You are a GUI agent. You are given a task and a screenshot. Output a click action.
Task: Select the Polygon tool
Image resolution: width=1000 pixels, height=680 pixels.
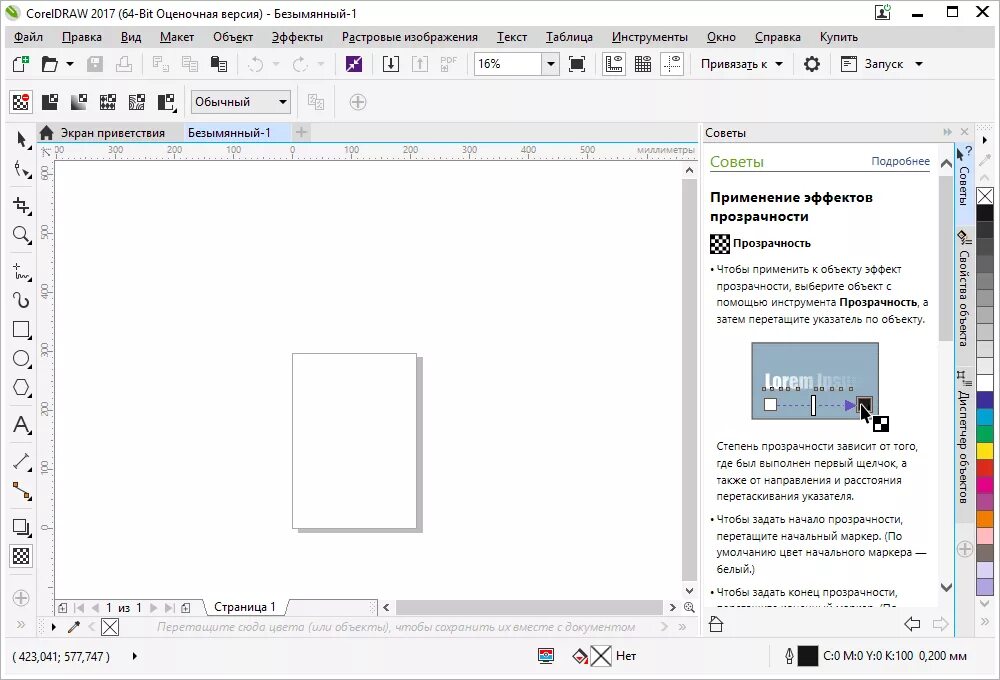pyautogui.click(x=22, y=388)
